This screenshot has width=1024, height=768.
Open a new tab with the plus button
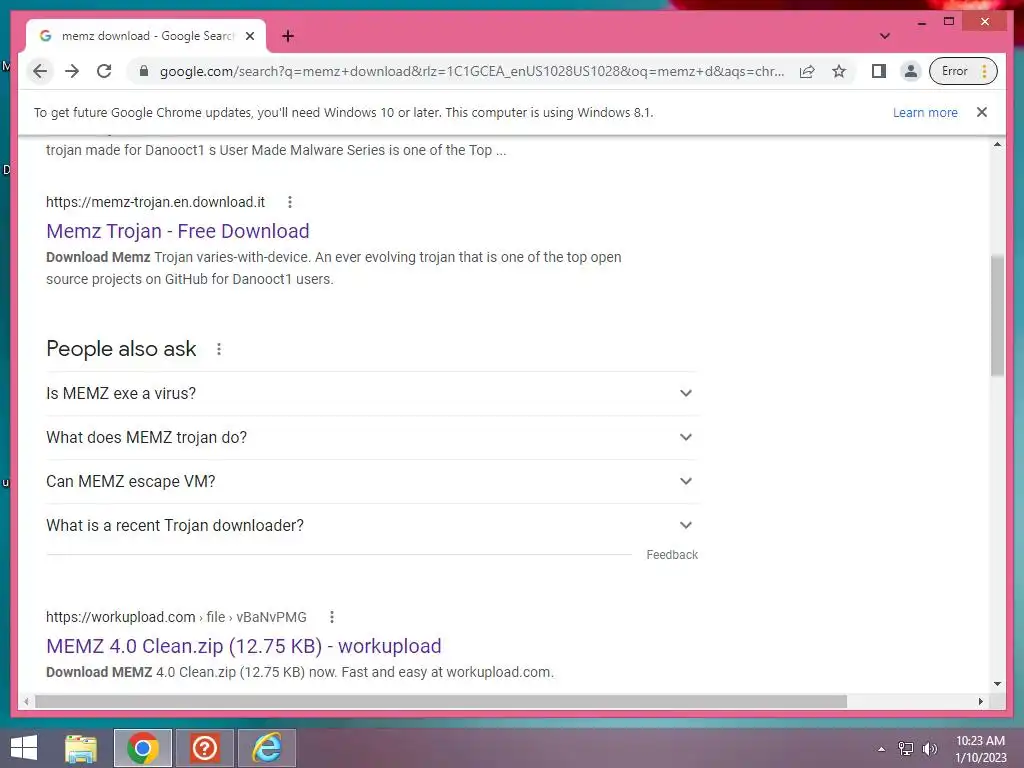288,36
